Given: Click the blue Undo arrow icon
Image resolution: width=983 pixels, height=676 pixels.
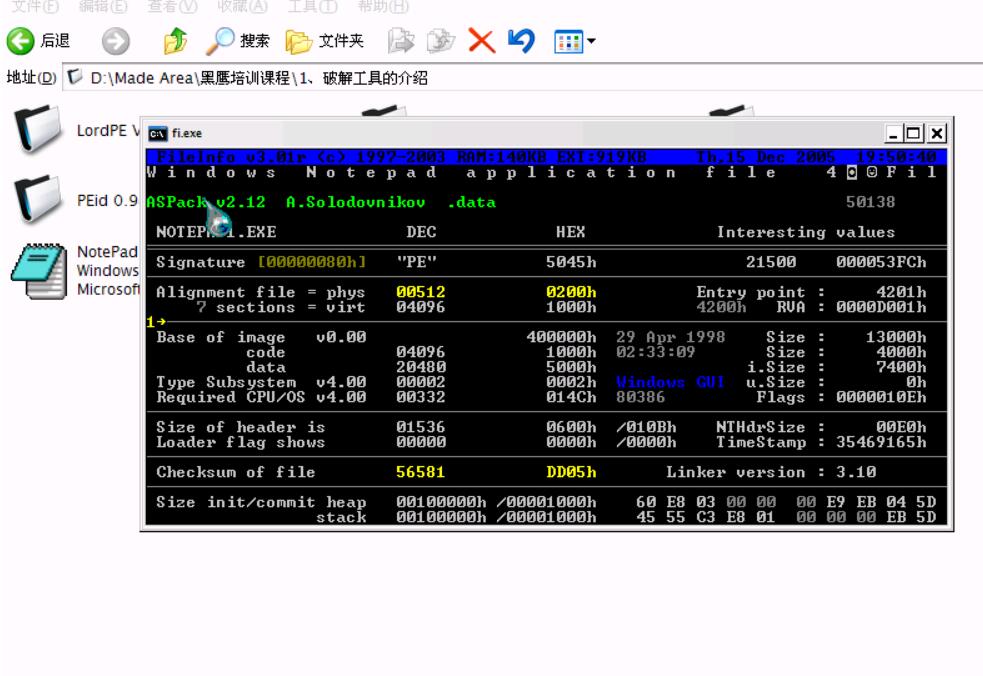Looking at the screenshot, I should click(x=521, y=41).
